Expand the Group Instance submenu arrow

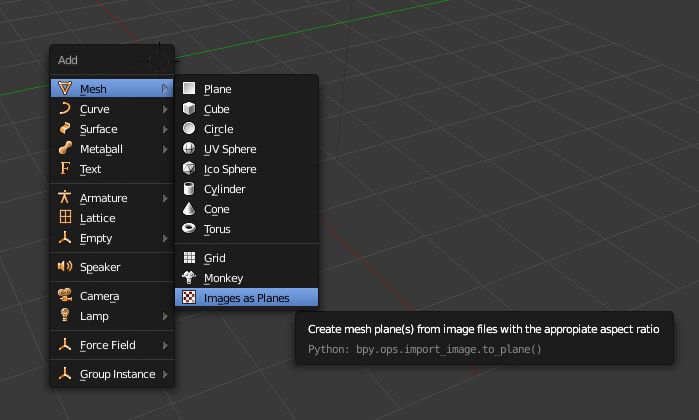[164, 374]
